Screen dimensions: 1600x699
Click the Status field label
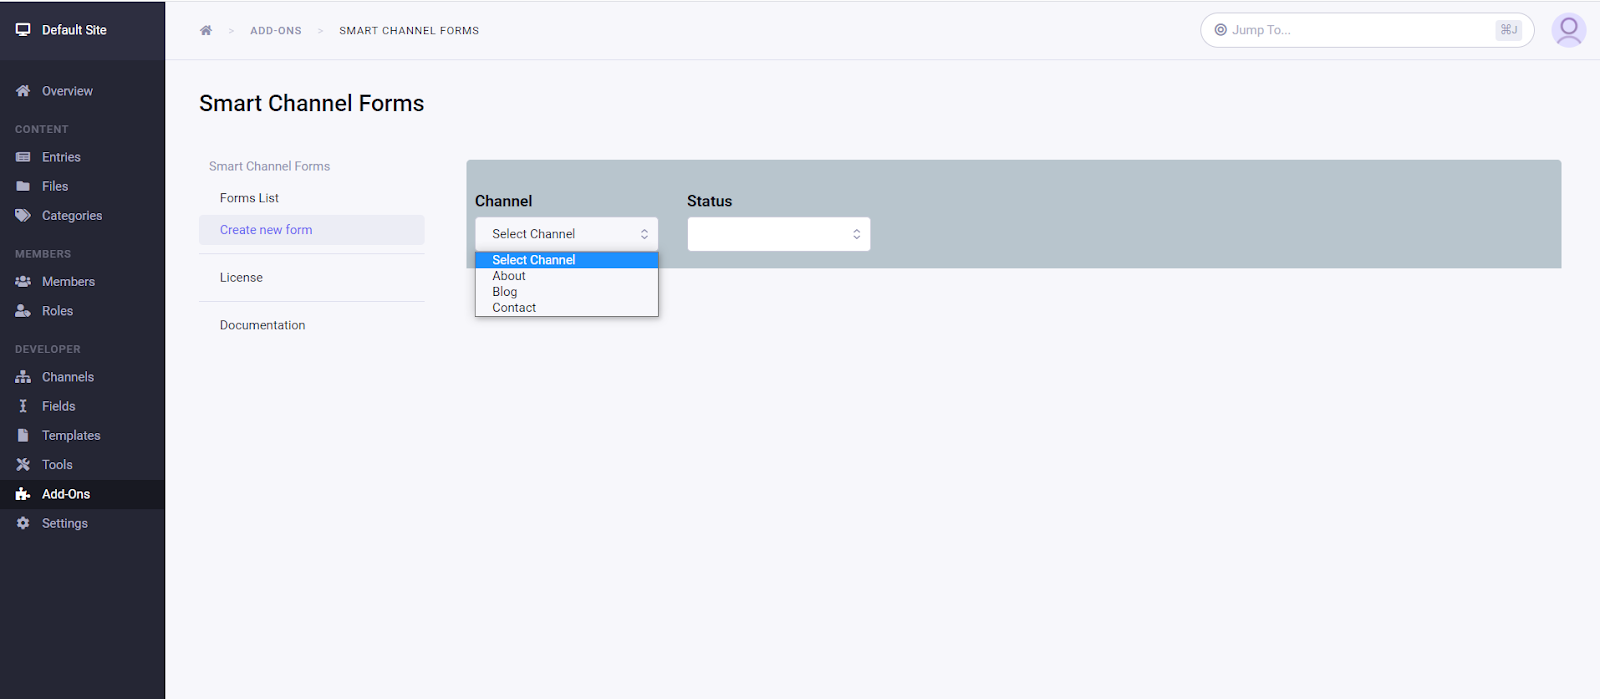[709, 201]
